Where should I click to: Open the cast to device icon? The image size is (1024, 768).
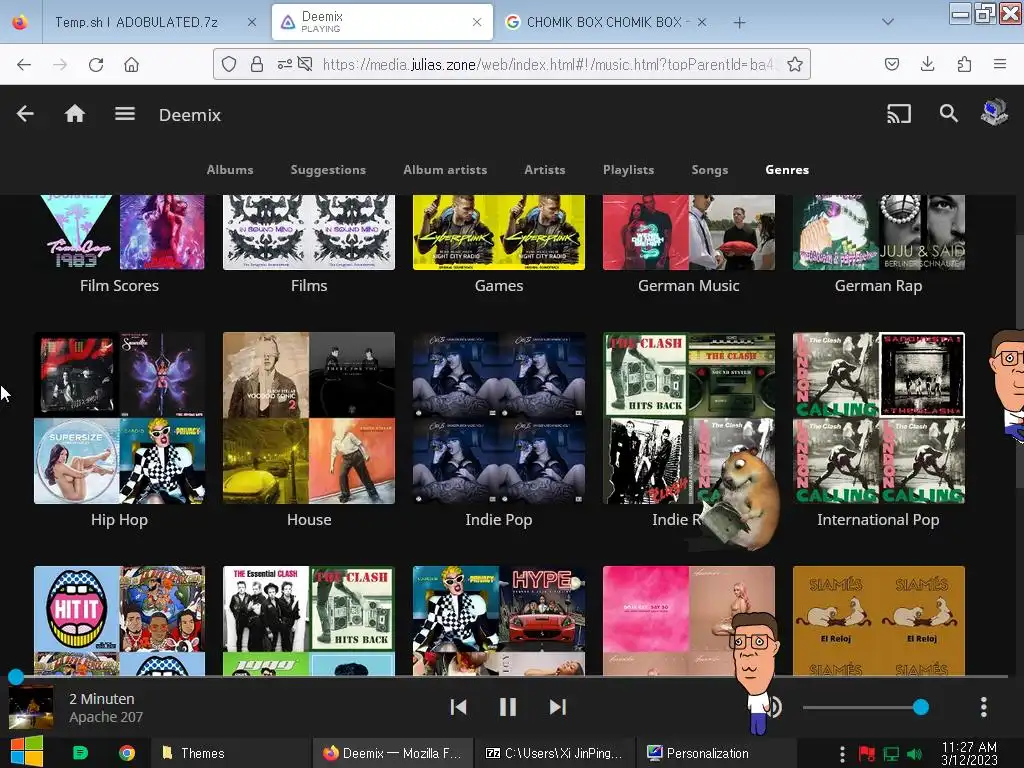click(x=899, y=114)
